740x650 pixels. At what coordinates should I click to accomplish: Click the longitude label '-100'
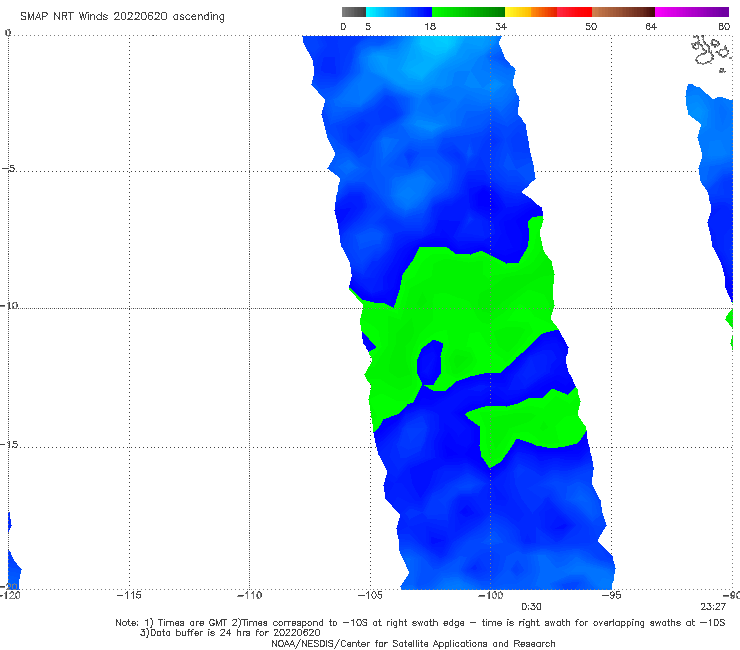click(490, 595)
